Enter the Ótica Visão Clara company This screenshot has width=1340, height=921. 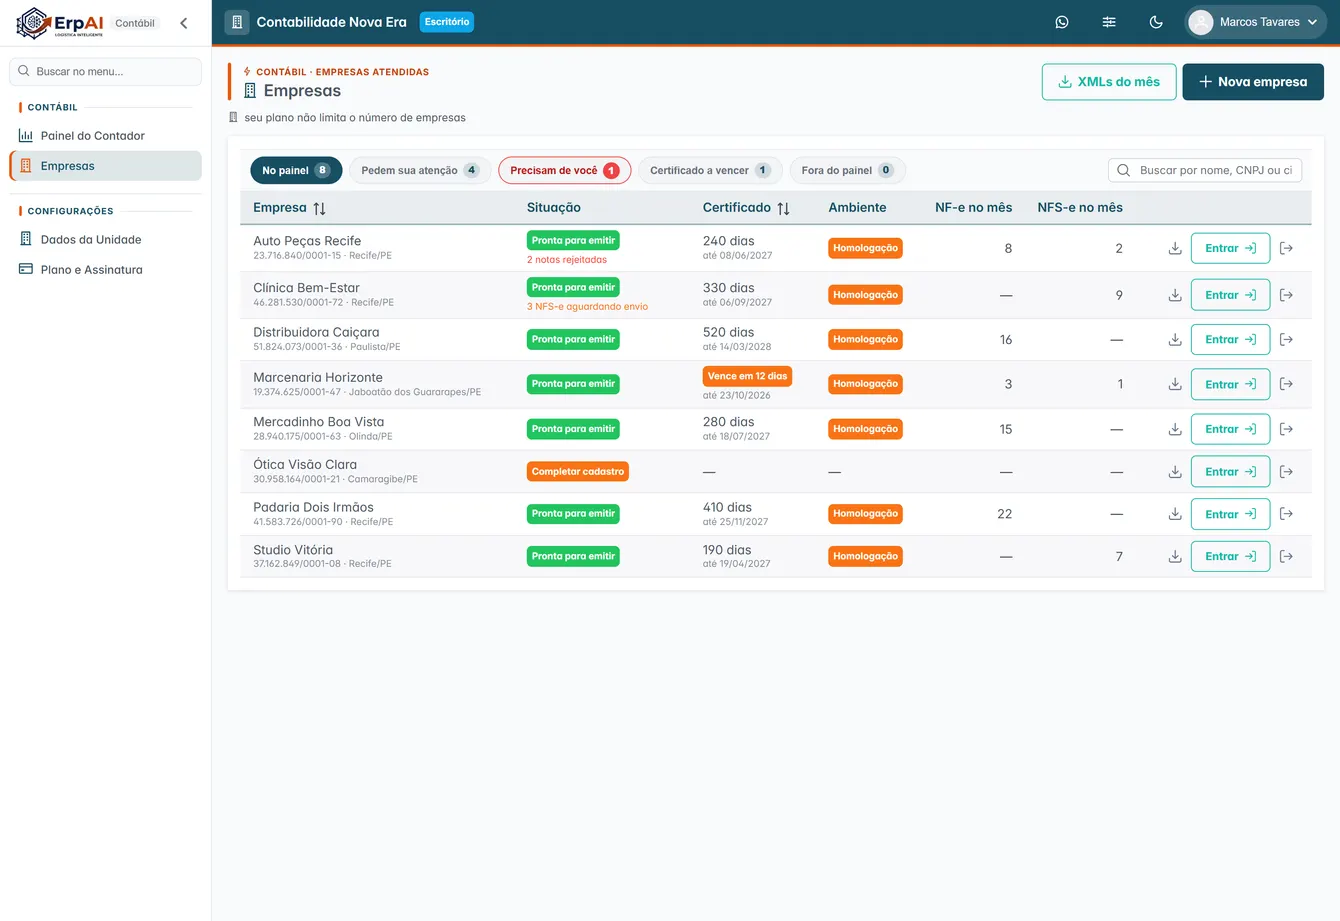1230,472
